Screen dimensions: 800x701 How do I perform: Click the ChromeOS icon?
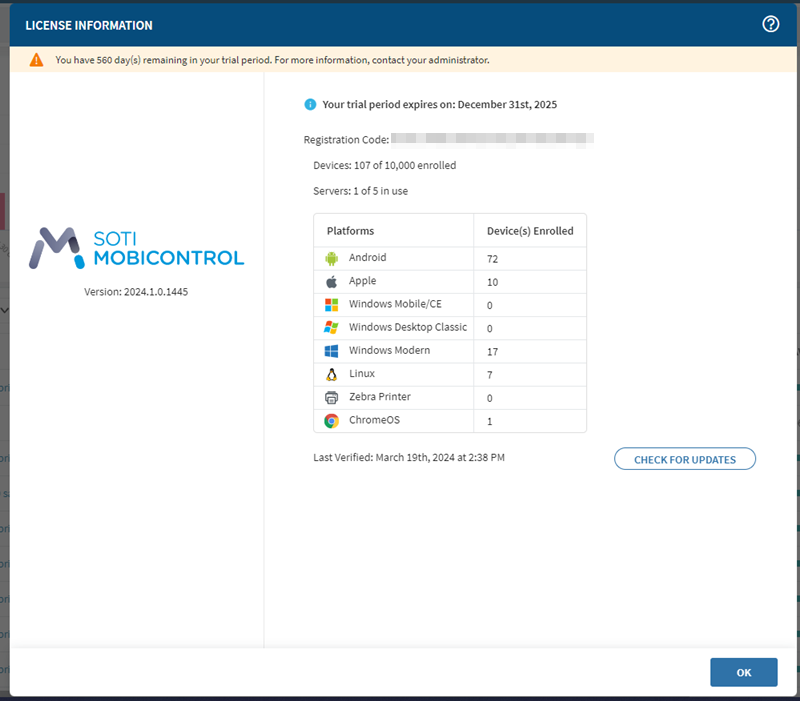point(331,421)
